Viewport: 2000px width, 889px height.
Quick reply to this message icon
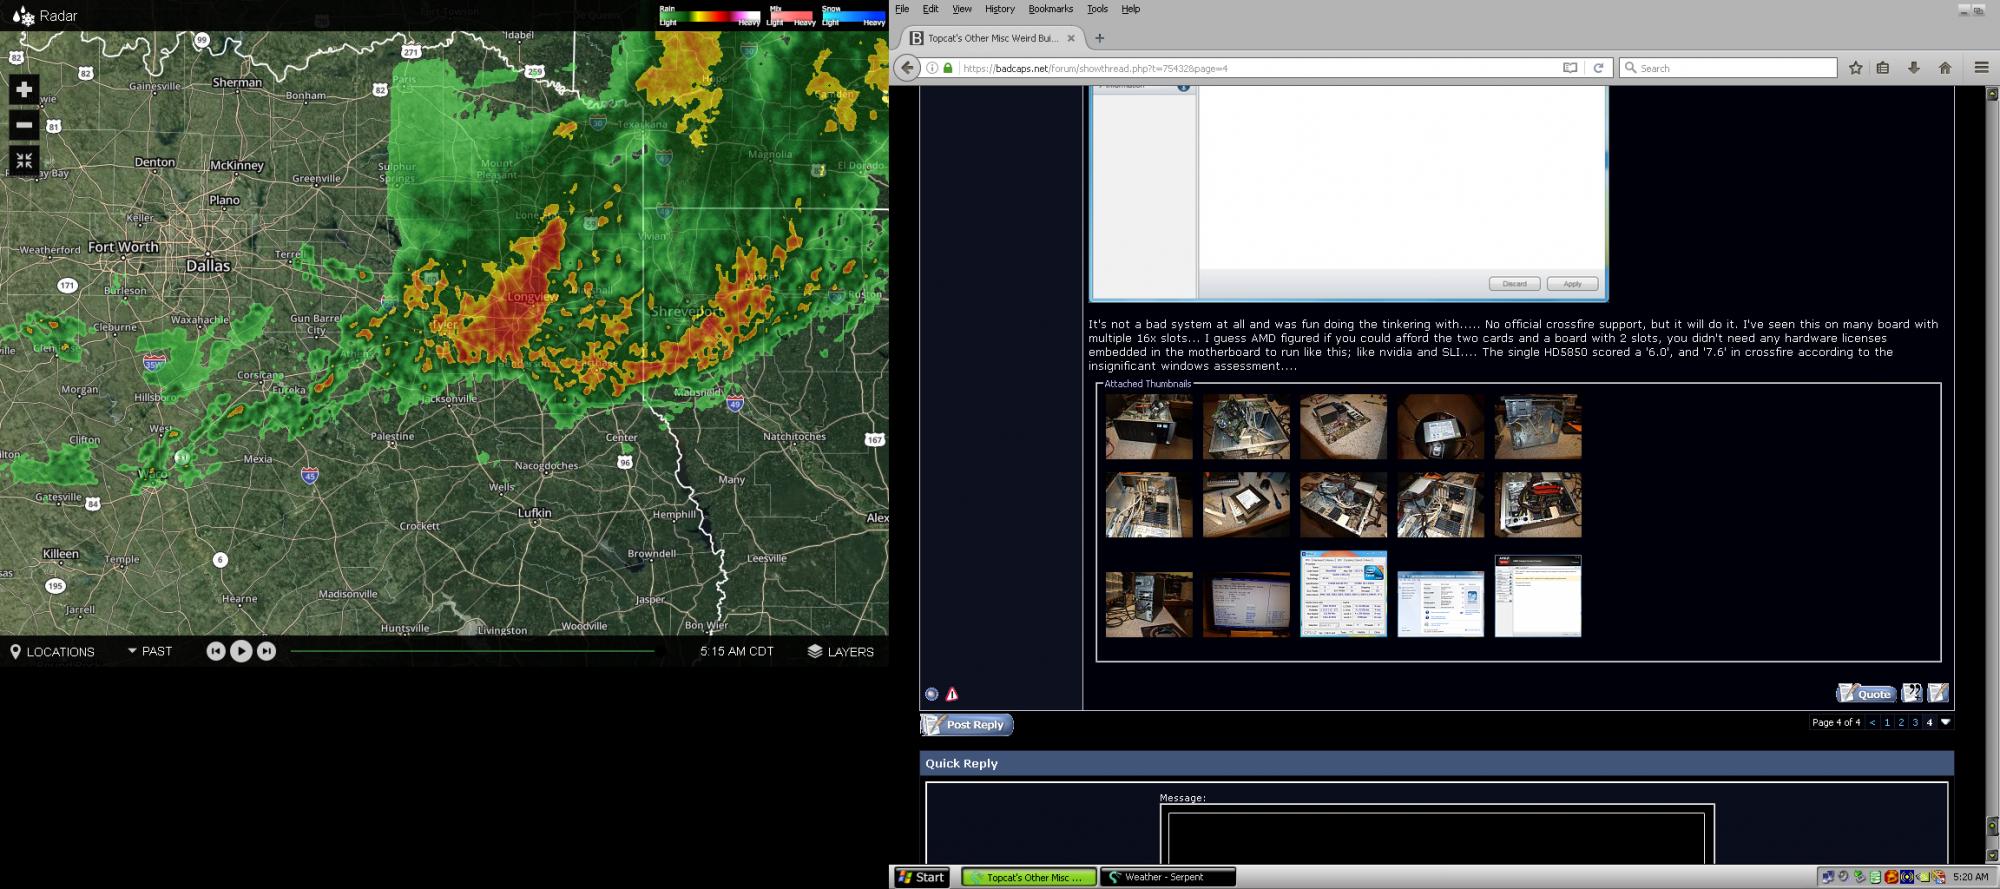(1938, 693)
